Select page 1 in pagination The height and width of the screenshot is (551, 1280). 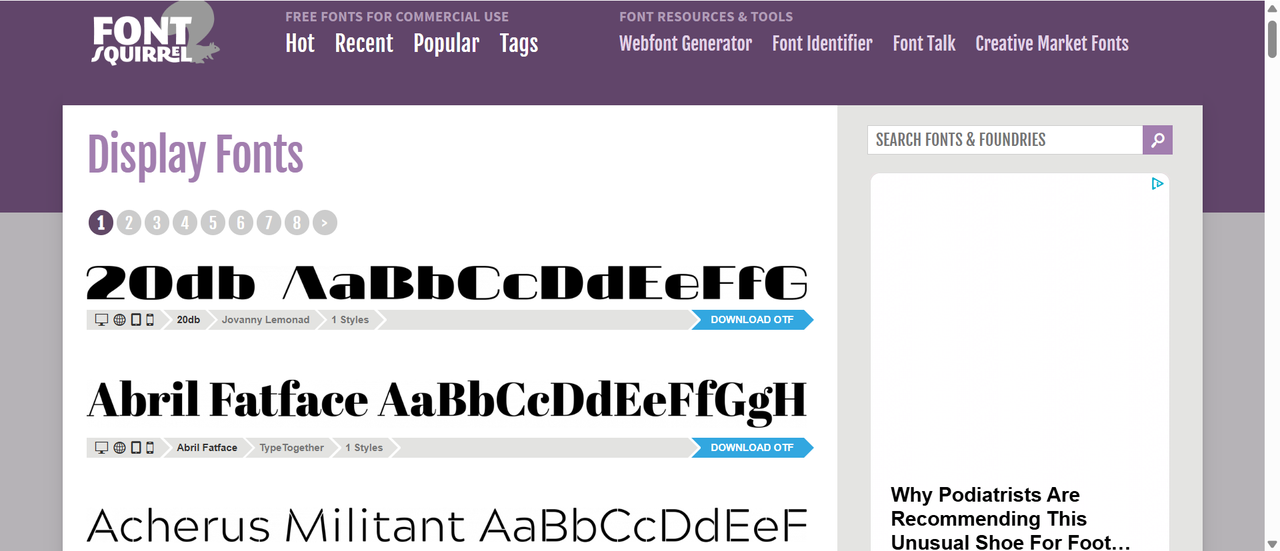click(101, 222)
